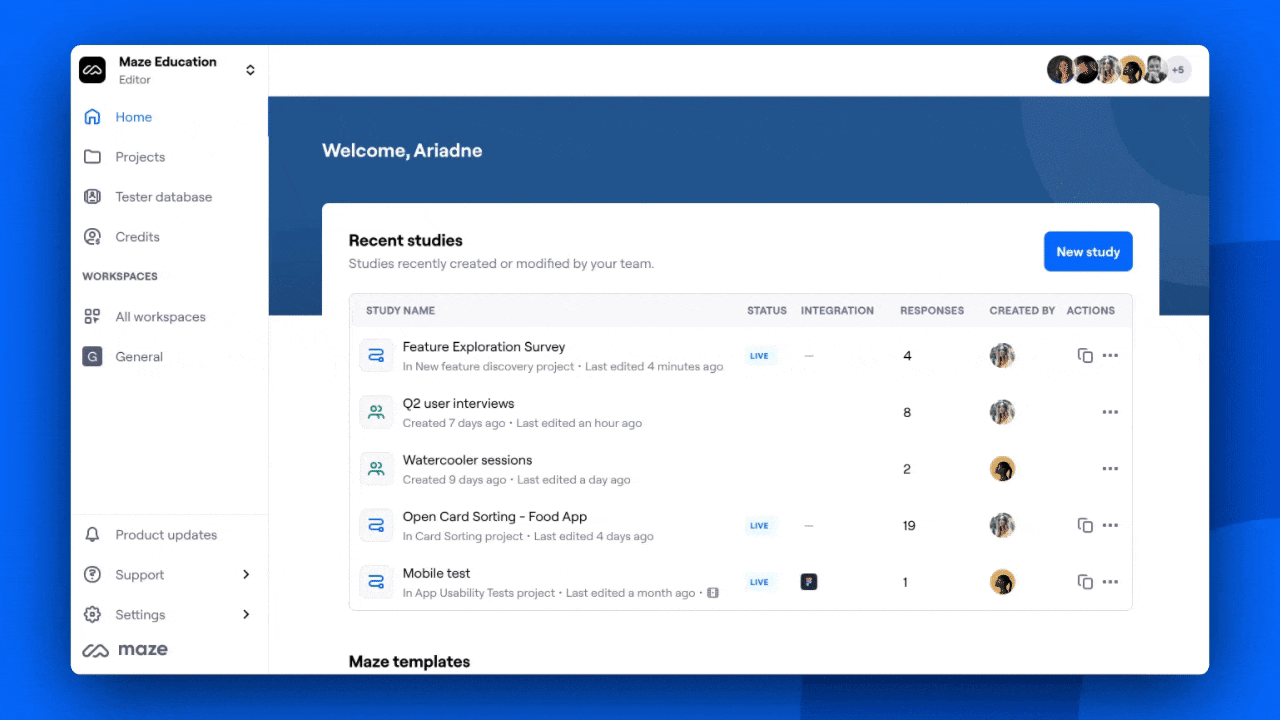Open the Watercooler sessions study
The height and width of the screenshot is (720, 1280).
(467, 460)
